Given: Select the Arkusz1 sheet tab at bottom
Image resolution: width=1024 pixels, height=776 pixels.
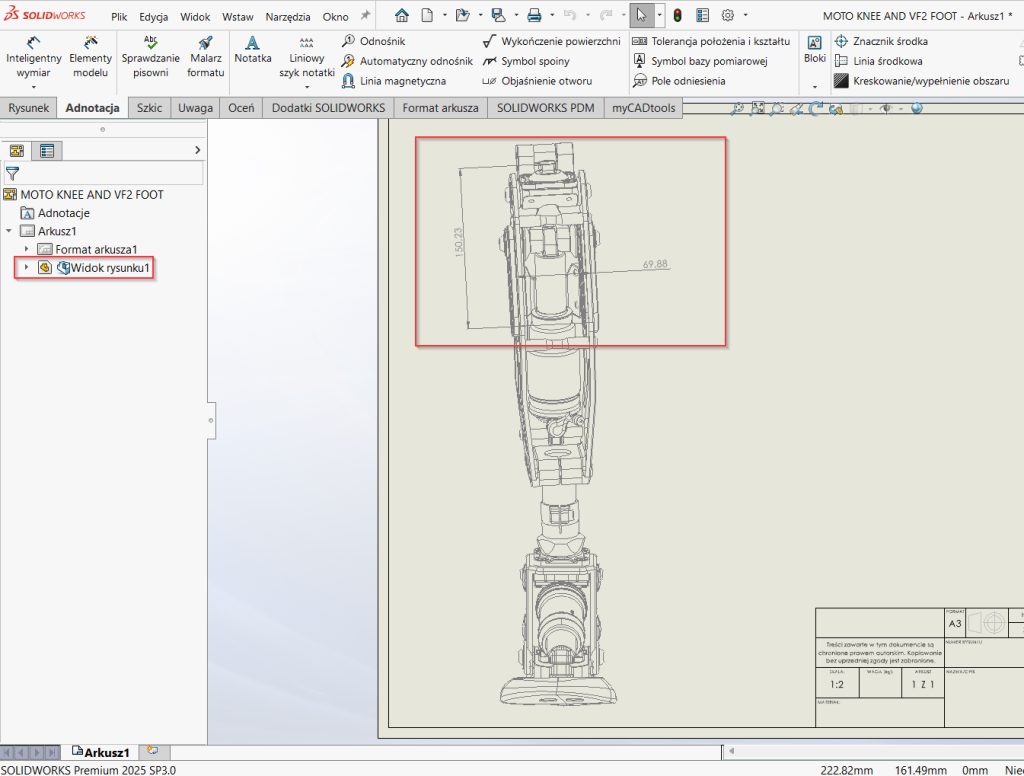Looking at the screenshot, I should (x=101, y=751).
